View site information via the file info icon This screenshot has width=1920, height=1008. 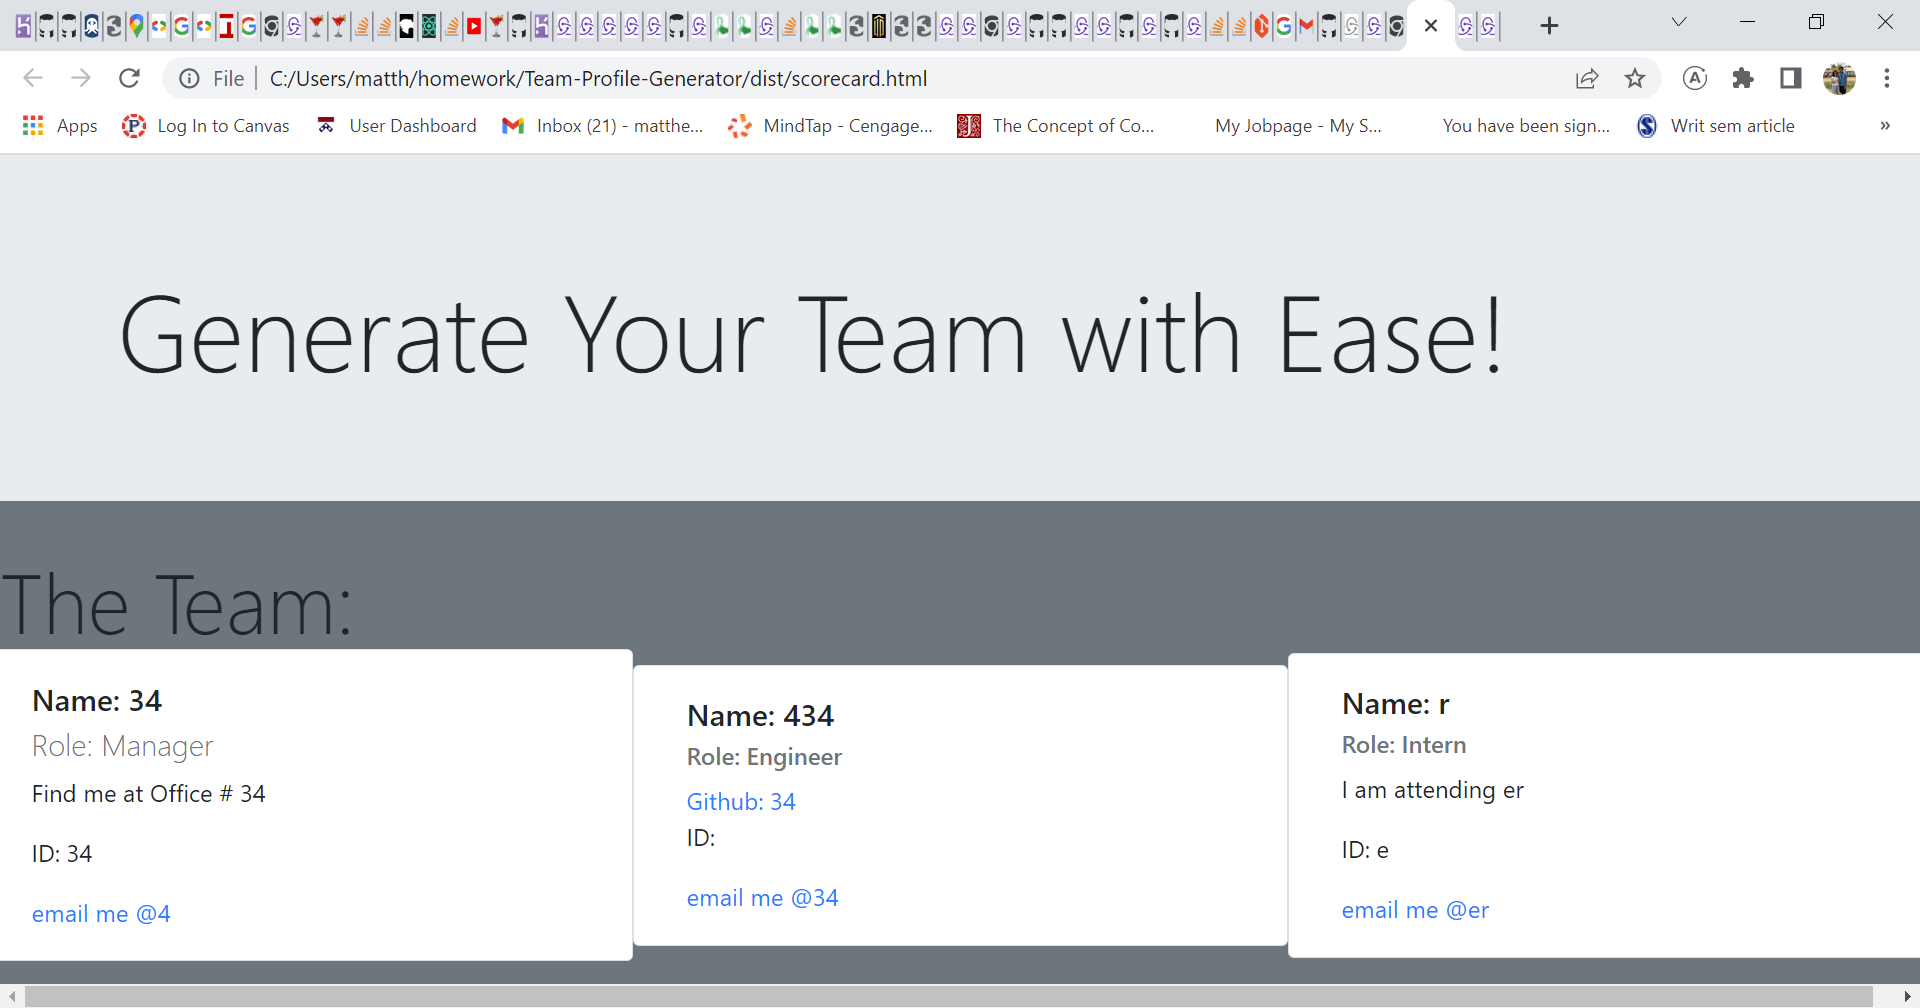(x=189, y=78)
